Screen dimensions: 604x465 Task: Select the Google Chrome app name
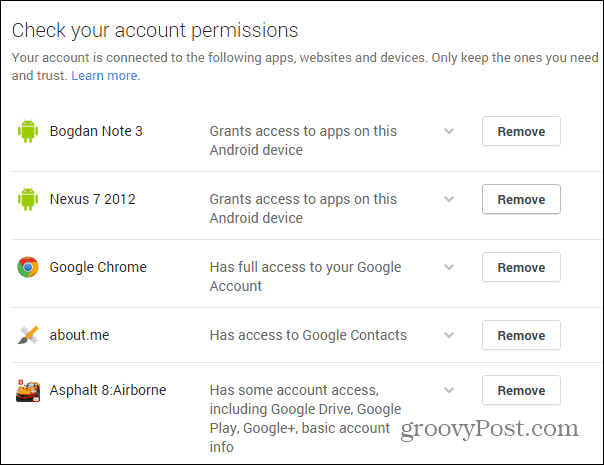pyautogui.click(x=98, y=267)
